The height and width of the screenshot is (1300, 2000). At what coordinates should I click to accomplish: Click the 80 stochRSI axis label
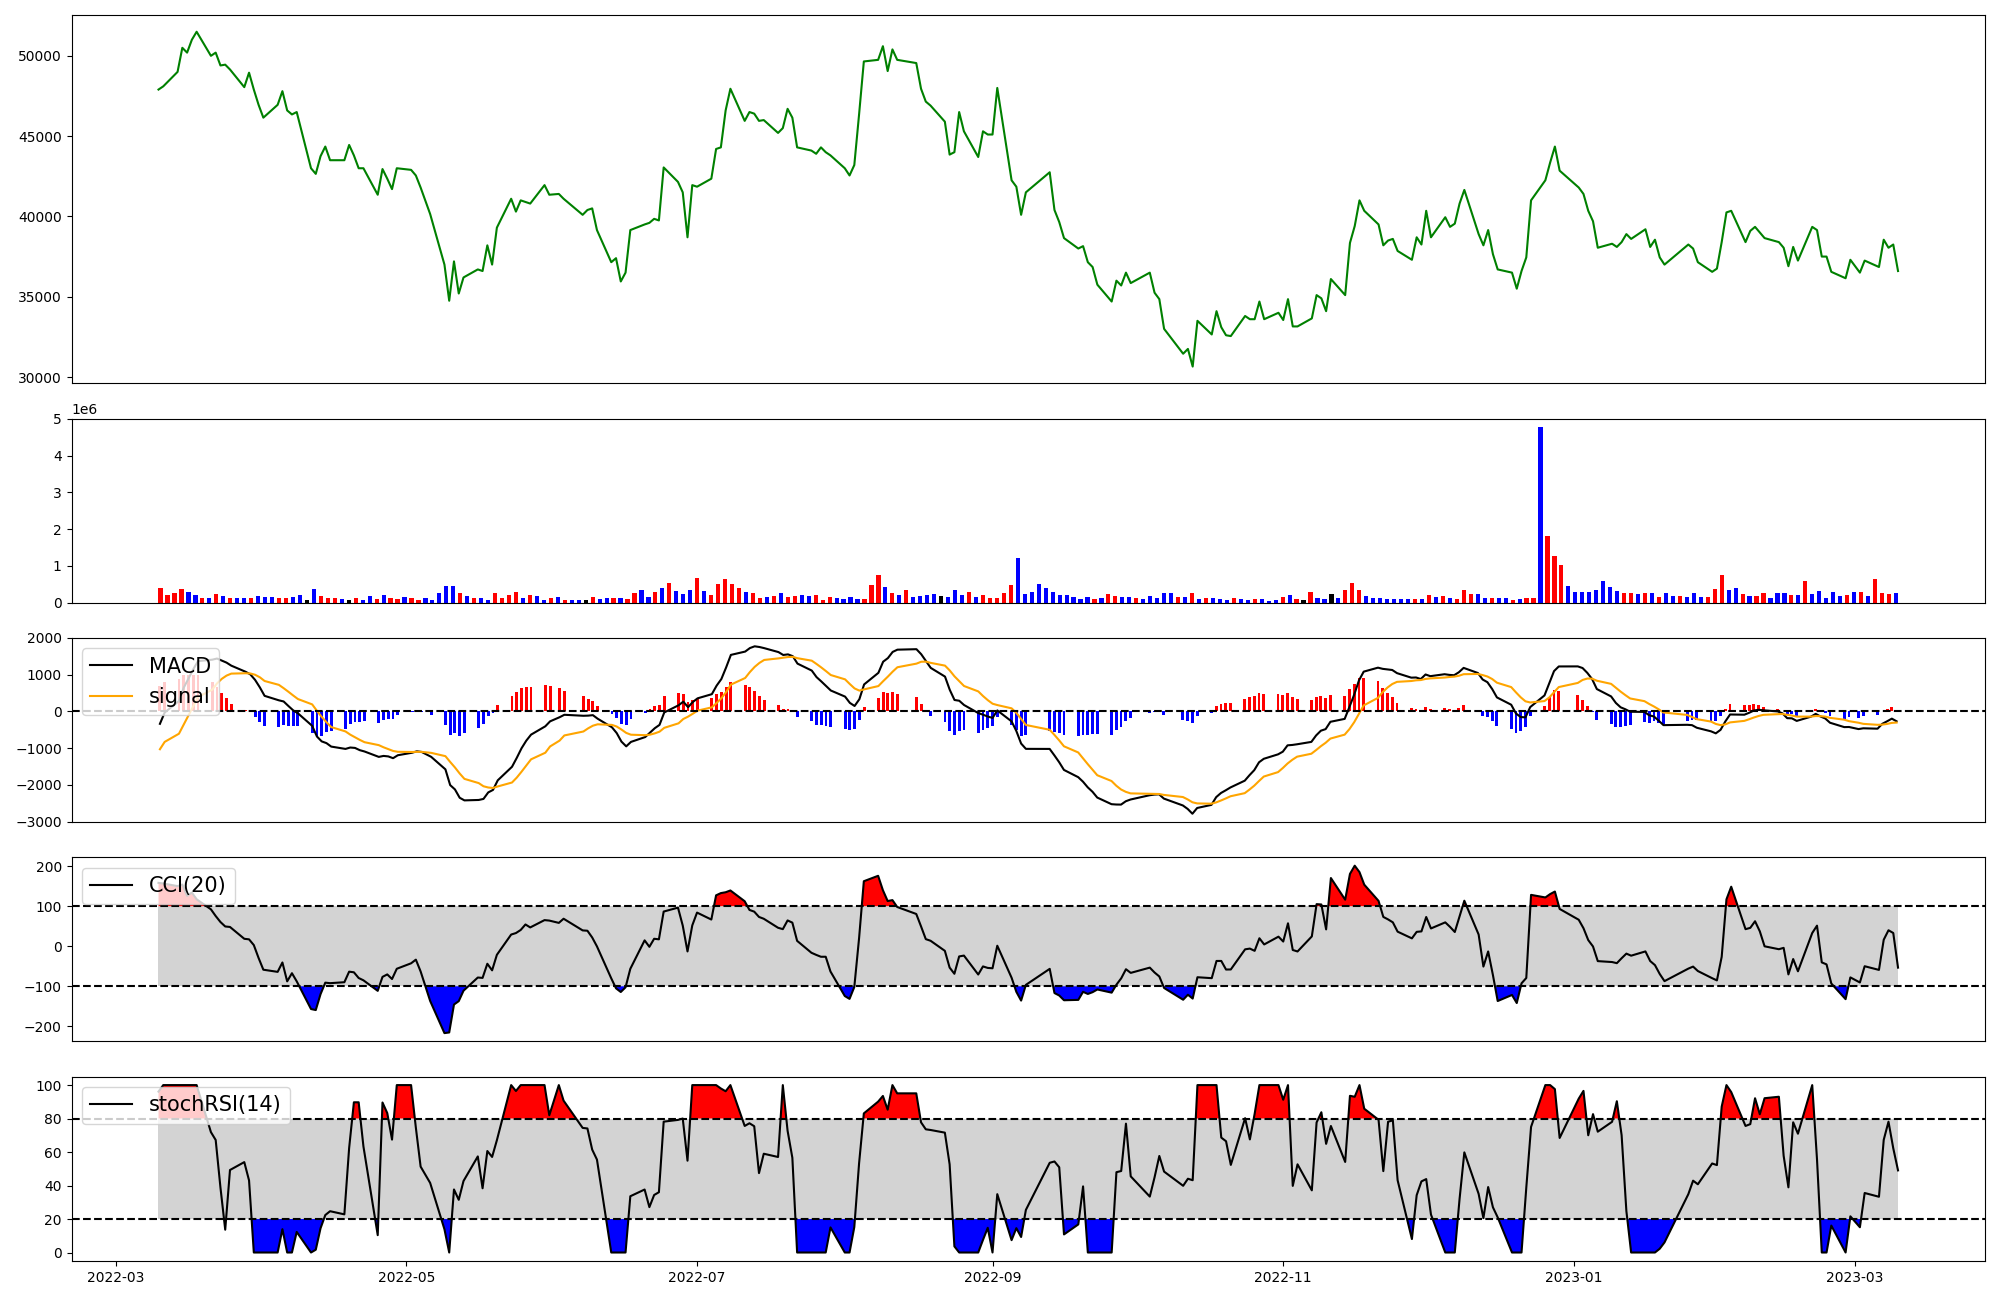click(52, 1120)
